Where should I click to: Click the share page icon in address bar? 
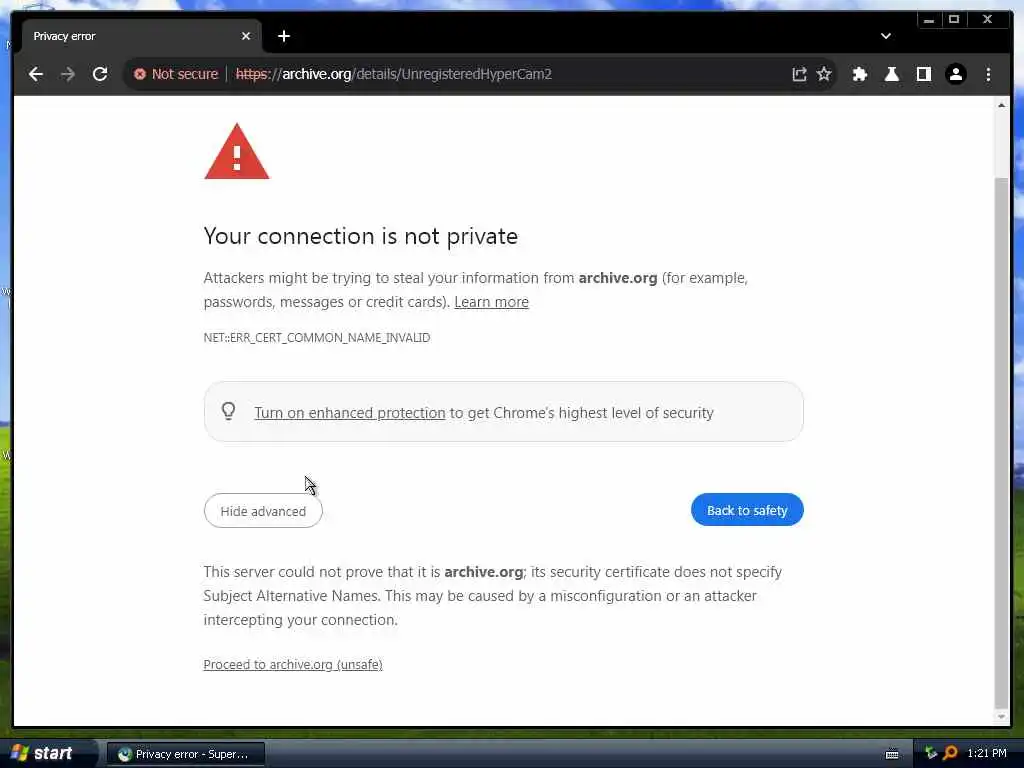(799, 74)
